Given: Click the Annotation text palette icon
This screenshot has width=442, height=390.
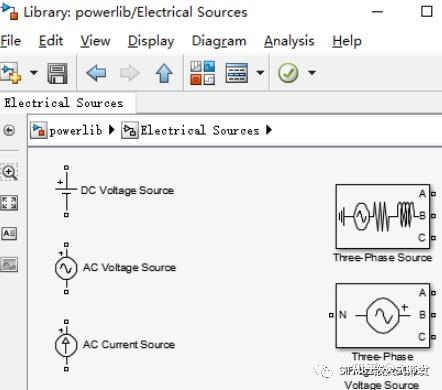Looking at the screenshot, I should tap(9, 233).
